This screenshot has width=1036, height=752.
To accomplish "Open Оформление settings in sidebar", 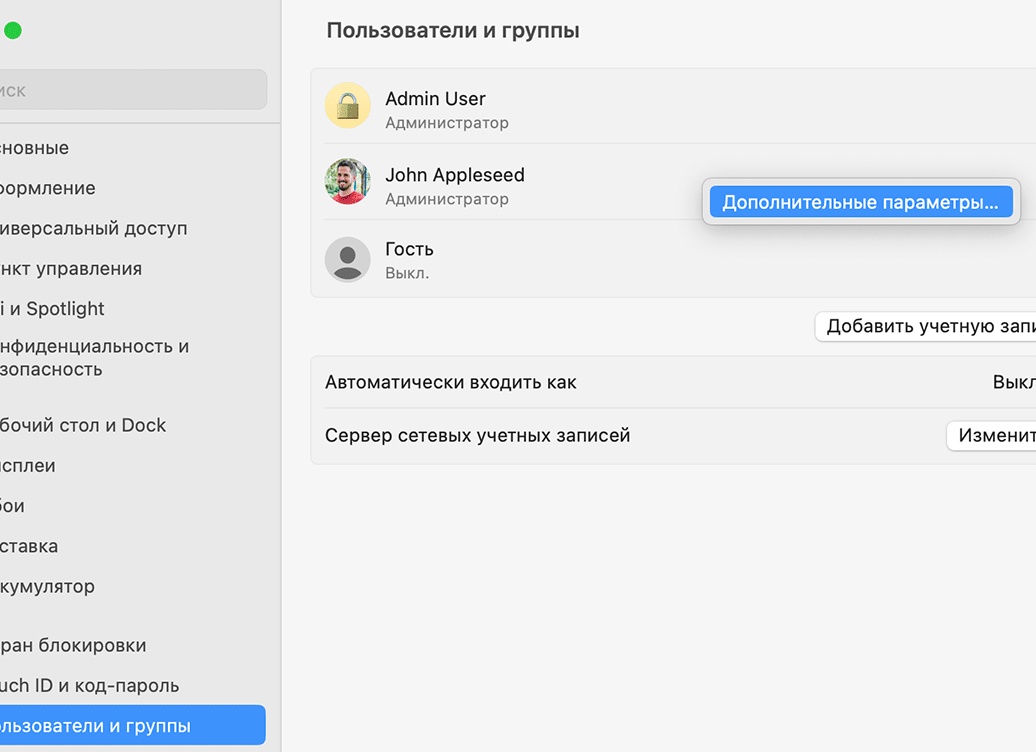I will coord(48,188).
